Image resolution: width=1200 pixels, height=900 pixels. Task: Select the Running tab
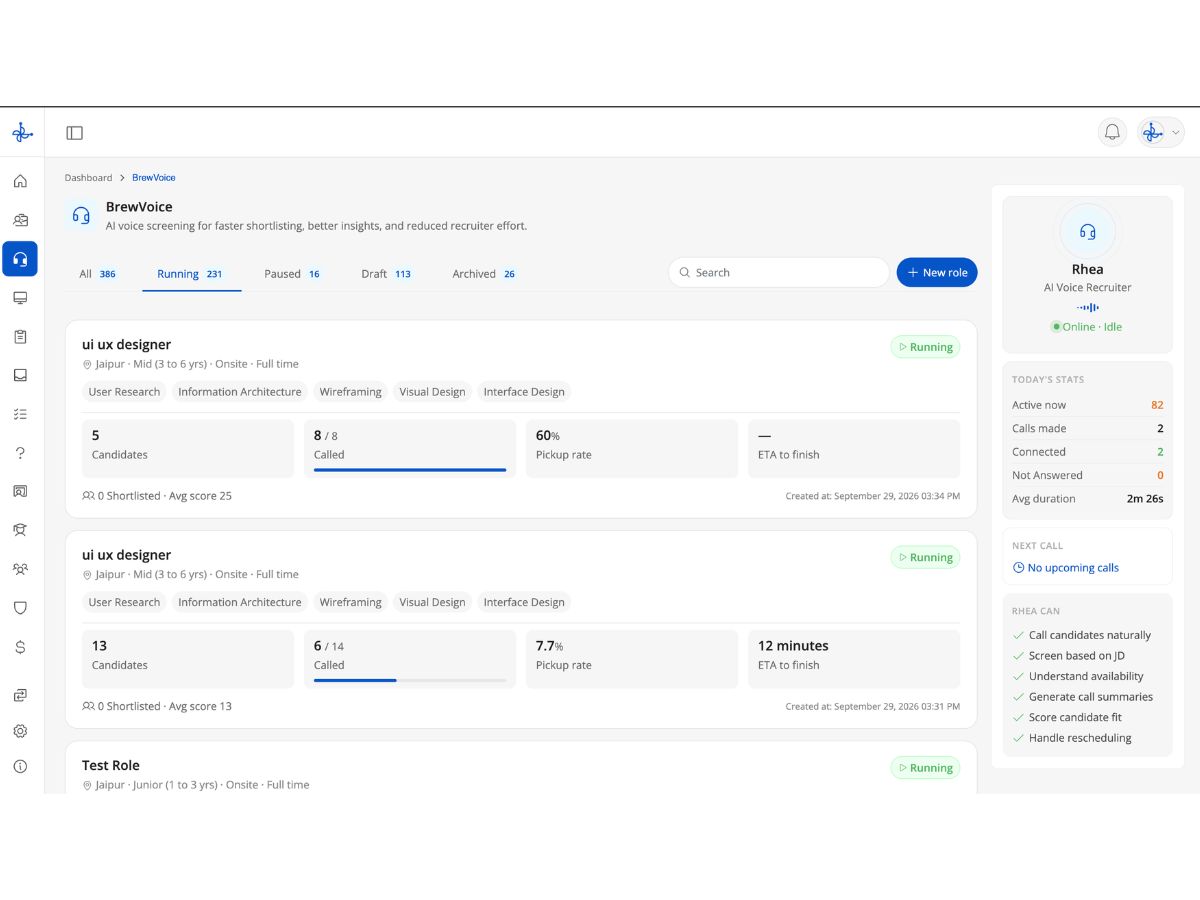click(x=191, y=274)
